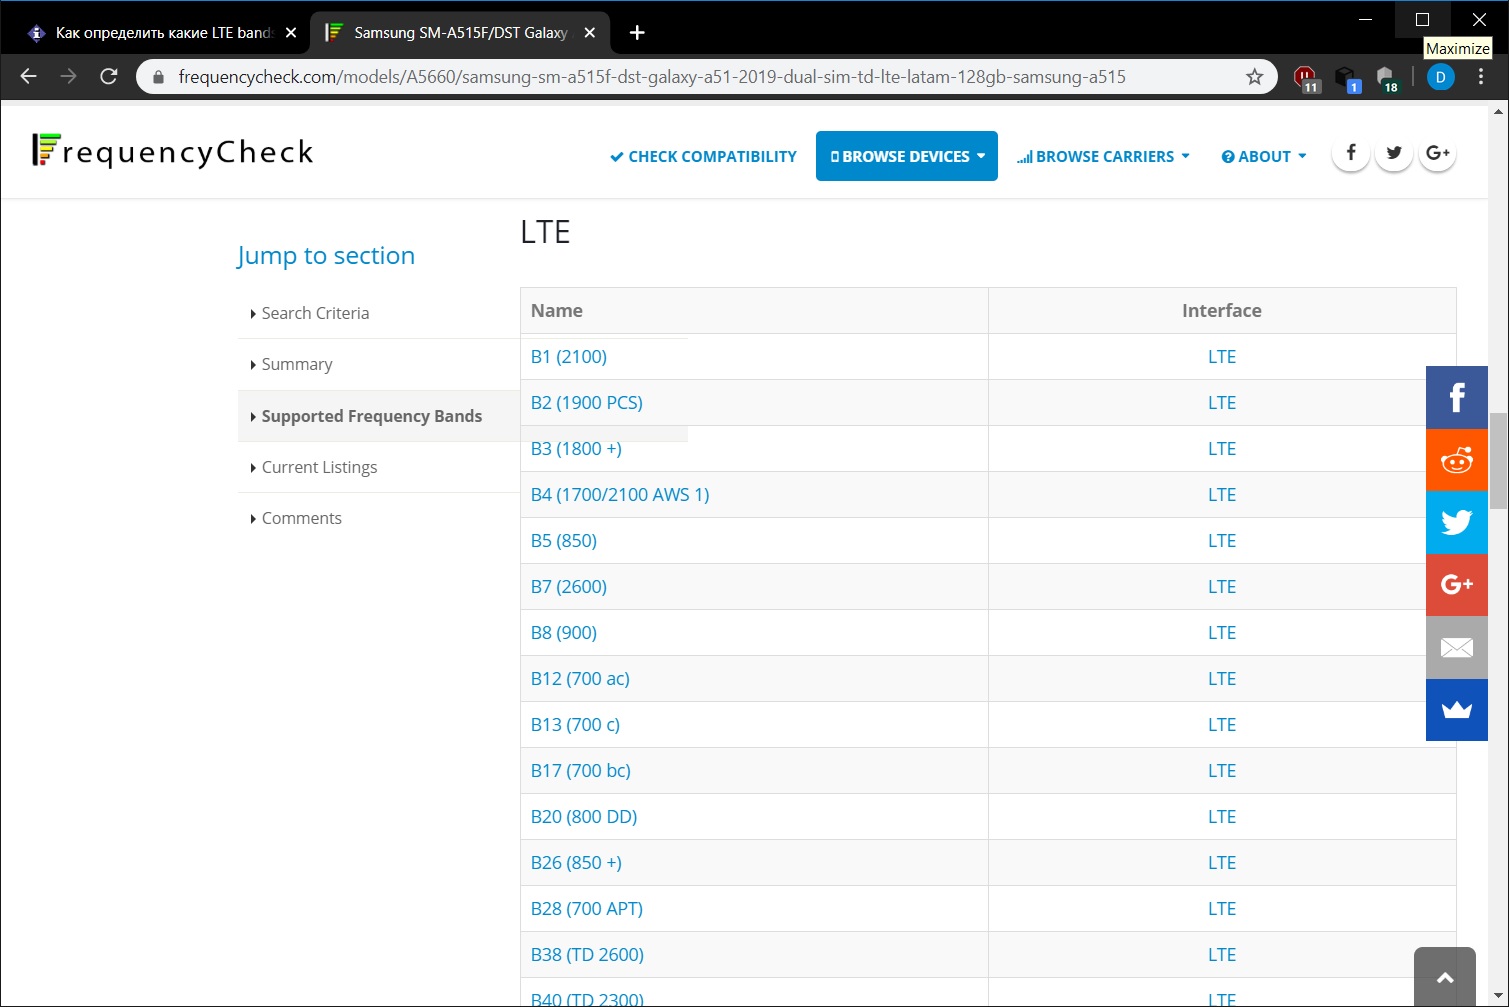Click the Interface column header
The image size is (1509, 1007).
(x=1222, y=311)
